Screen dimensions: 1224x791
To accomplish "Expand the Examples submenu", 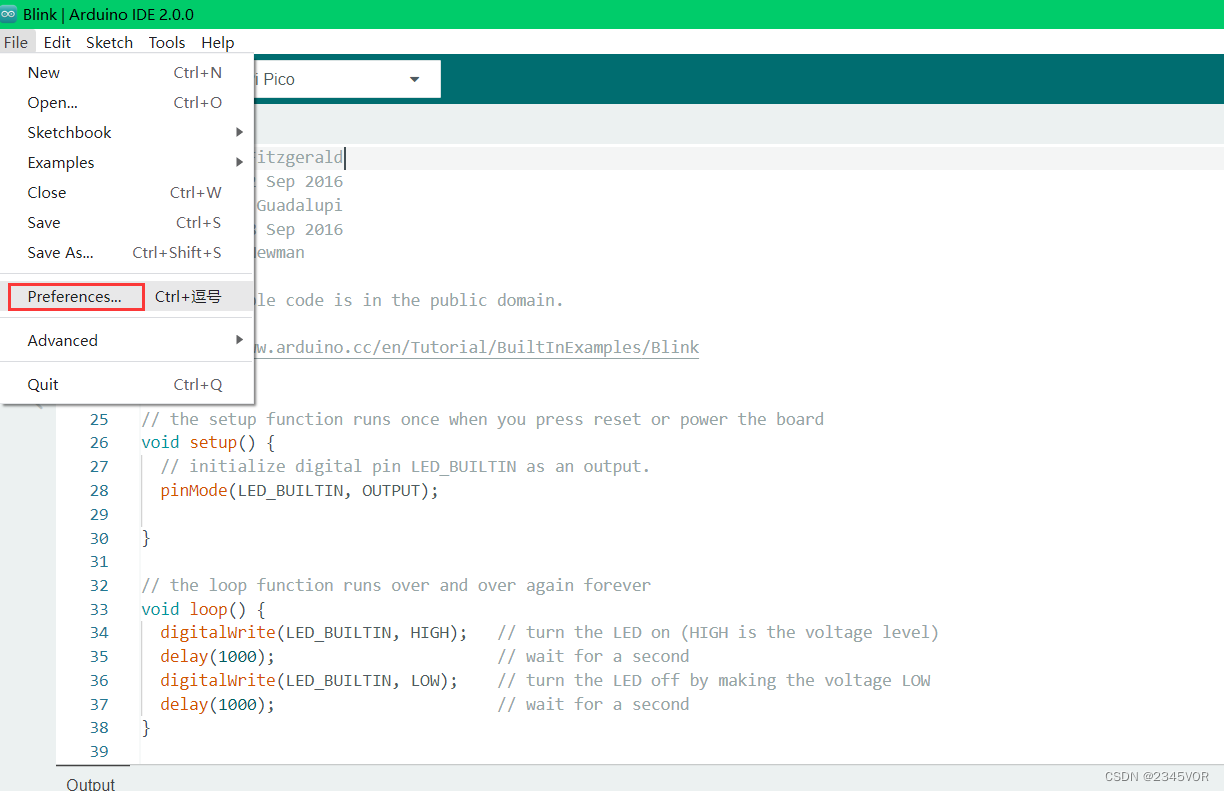I will point(127,162).
